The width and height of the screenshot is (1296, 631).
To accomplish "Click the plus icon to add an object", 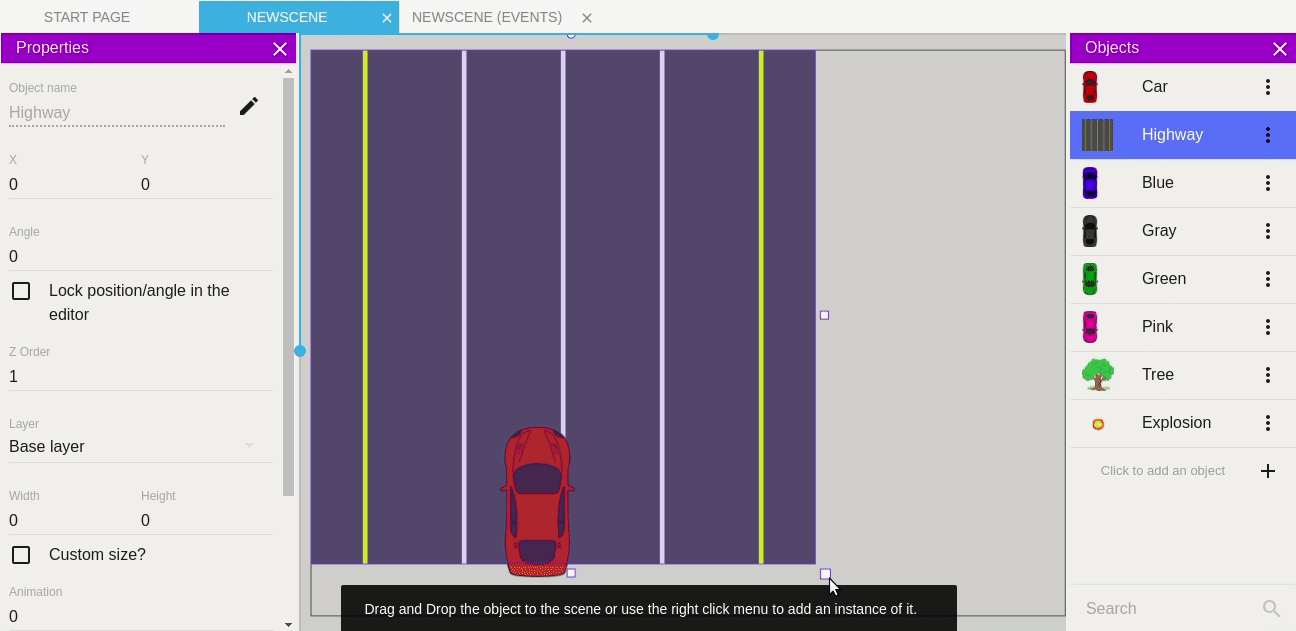I will pos(1267,471).
